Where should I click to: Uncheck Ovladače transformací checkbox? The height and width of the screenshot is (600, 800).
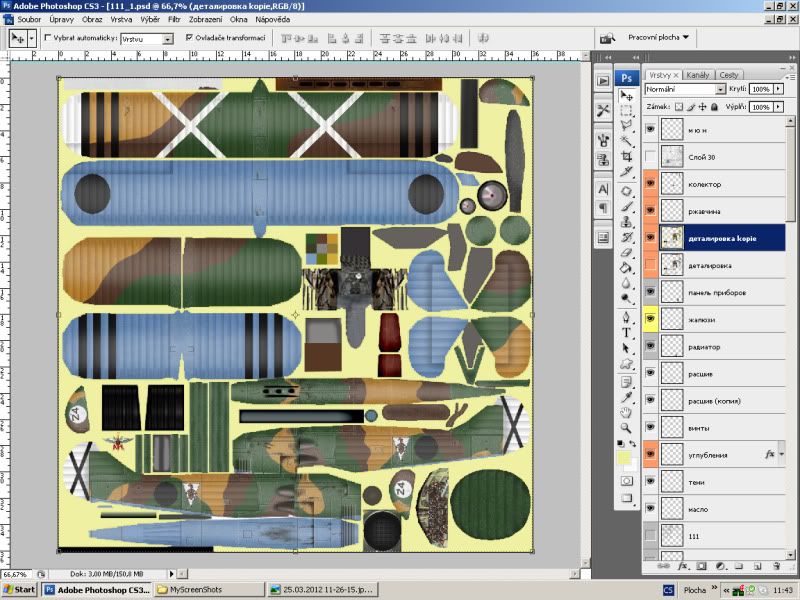click(x=190, y=38)
